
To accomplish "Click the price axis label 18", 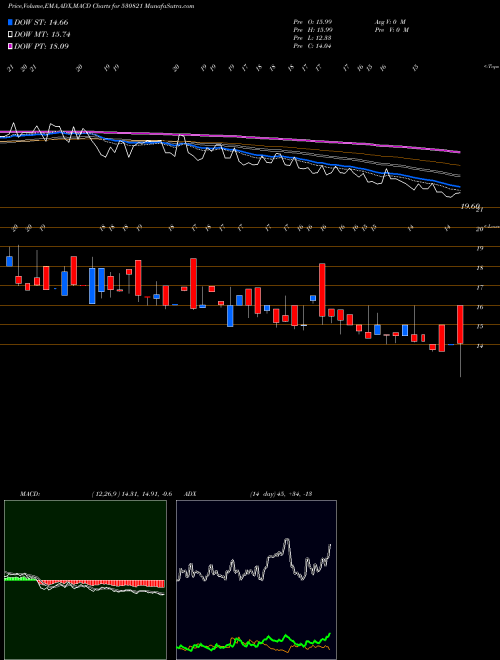I will [479, 268].
